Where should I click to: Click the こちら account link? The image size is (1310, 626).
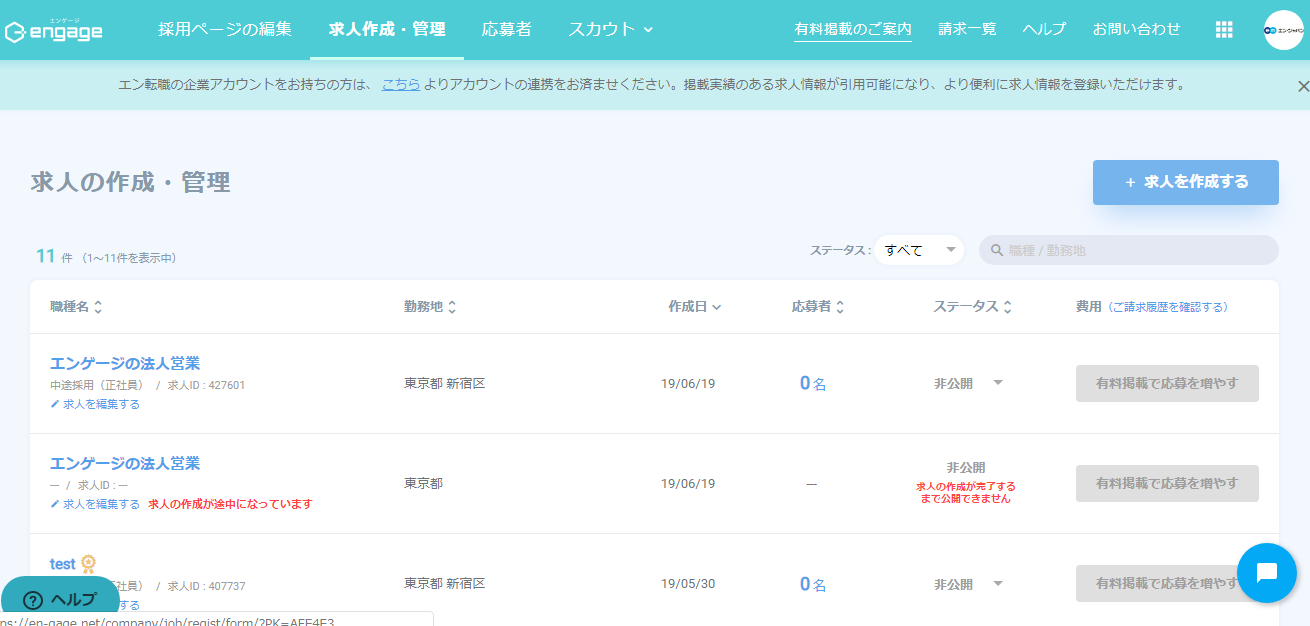tap(401, 85)
